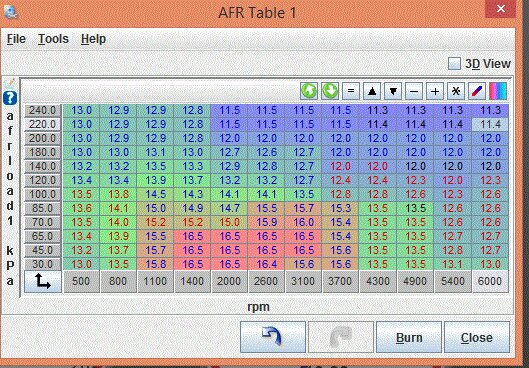The width and height of the screenshot is (529, 368).
Task: Select the 500 rpm bin
Action: tap(81, 281)
